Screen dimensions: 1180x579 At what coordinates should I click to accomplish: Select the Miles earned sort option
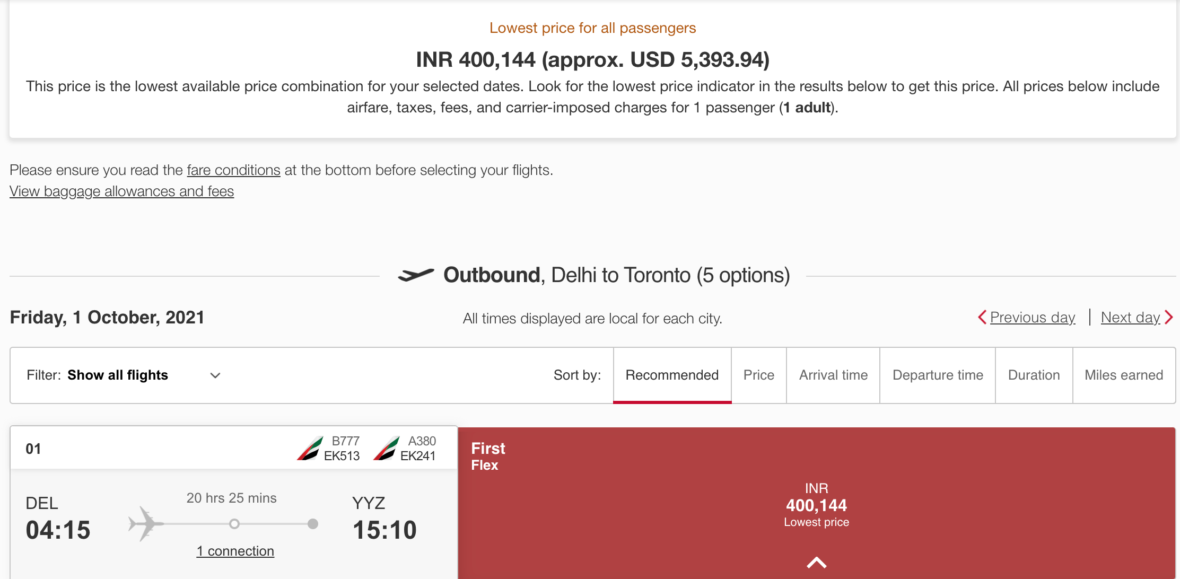tap(1124, 375)
